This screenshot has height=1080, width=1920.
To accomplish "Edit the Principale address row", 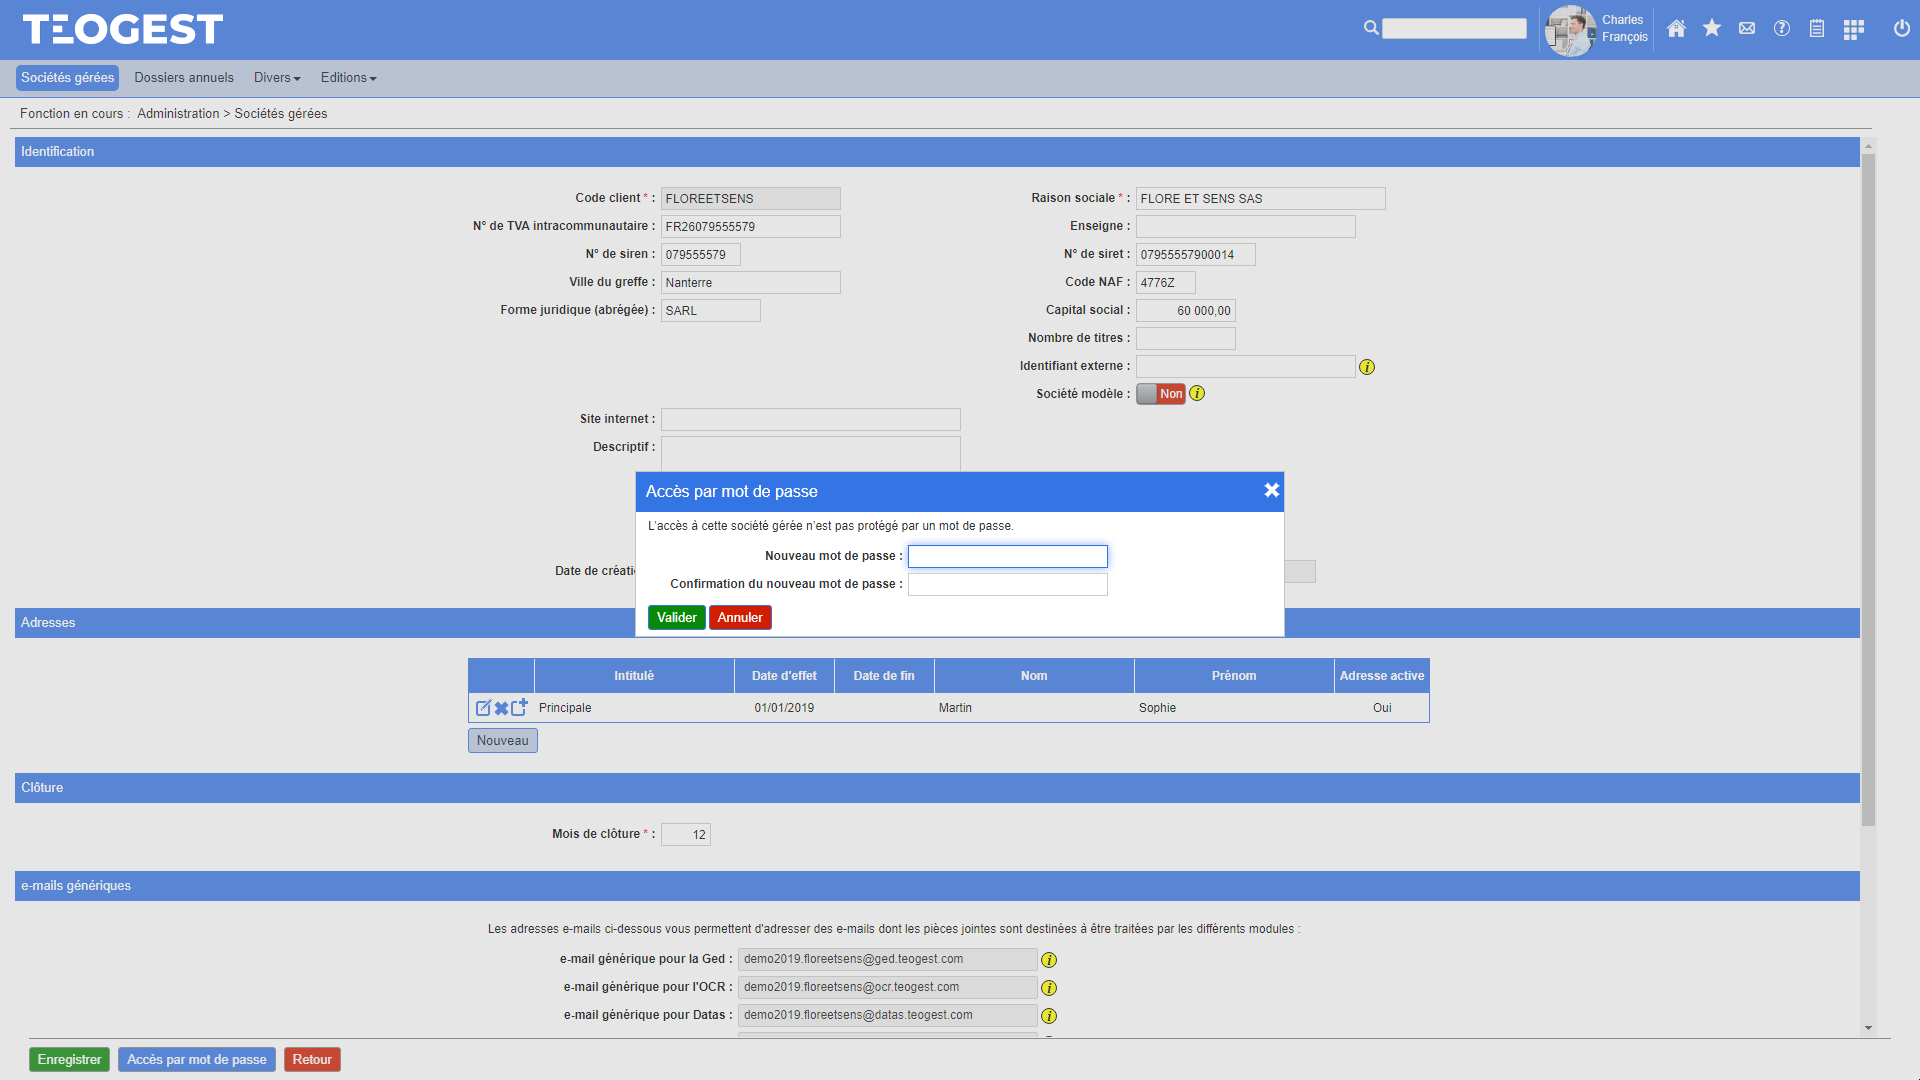I will tap(483, 708).
